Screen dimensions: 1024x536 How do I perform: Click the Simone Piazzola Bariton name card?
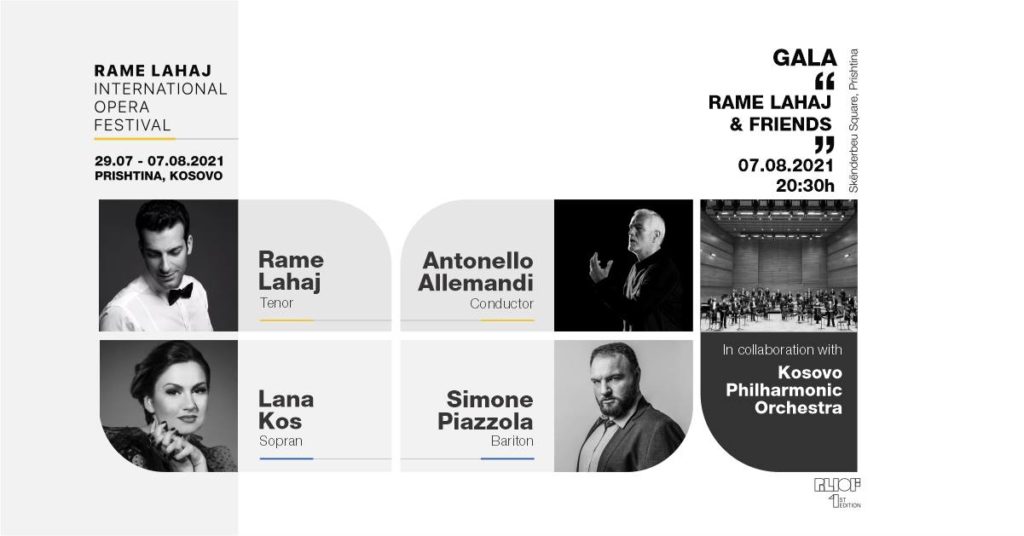477,405
